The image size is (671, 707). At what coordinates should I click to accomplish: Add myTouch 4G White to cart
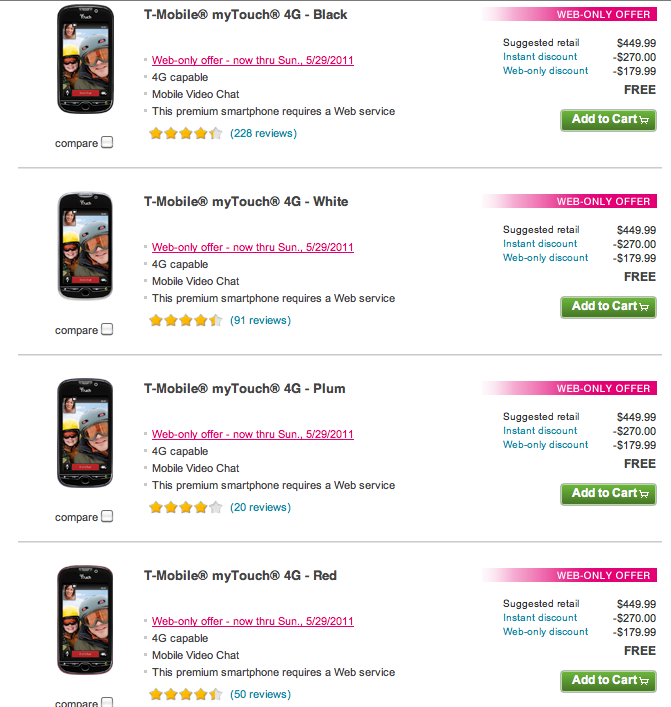coord(608,307)
